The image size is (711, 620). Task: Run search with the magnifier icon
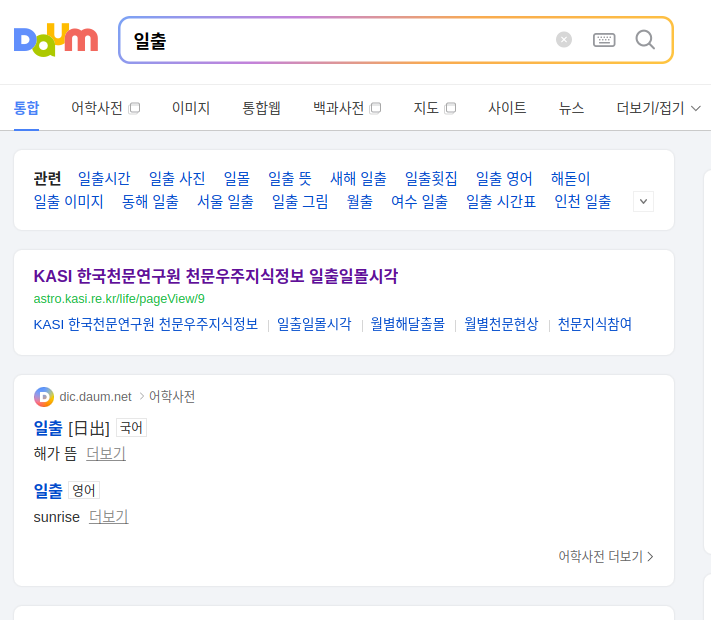pyautogui.click(x=645, y=40)
